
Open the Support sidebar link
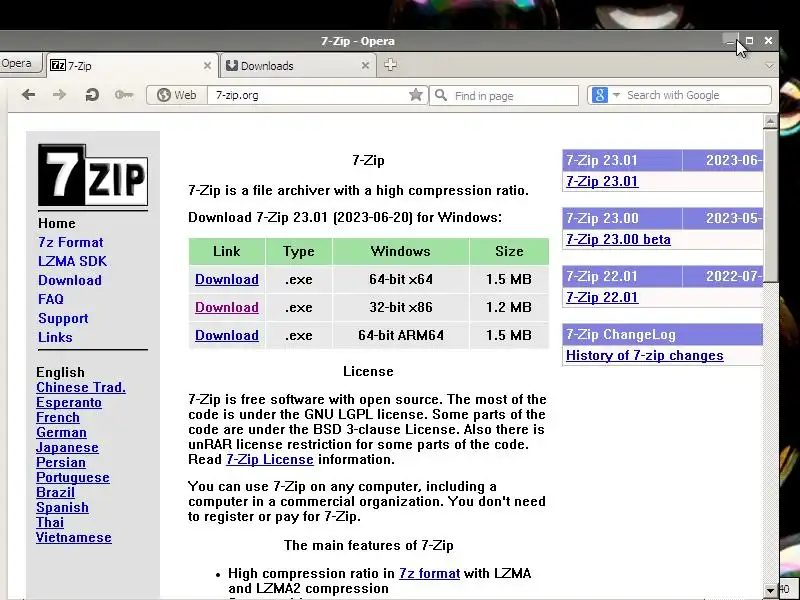click(x=63, y=318)
